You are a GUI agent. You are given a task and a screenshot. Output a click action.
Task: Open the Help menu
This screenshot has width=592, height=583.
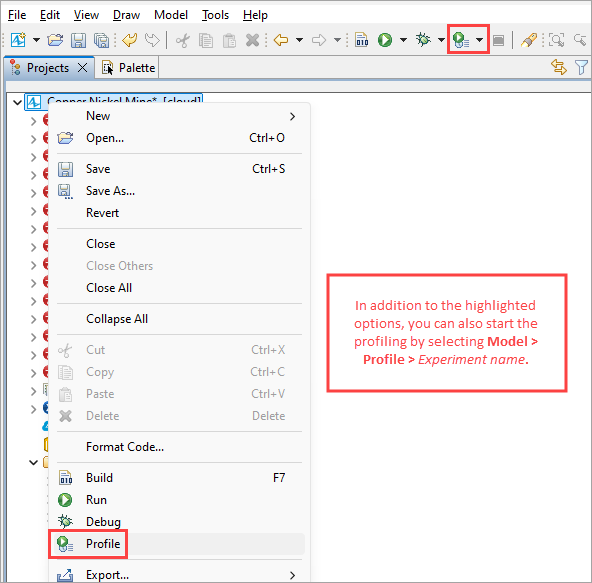pyautogui.click(x=255, y=15)
